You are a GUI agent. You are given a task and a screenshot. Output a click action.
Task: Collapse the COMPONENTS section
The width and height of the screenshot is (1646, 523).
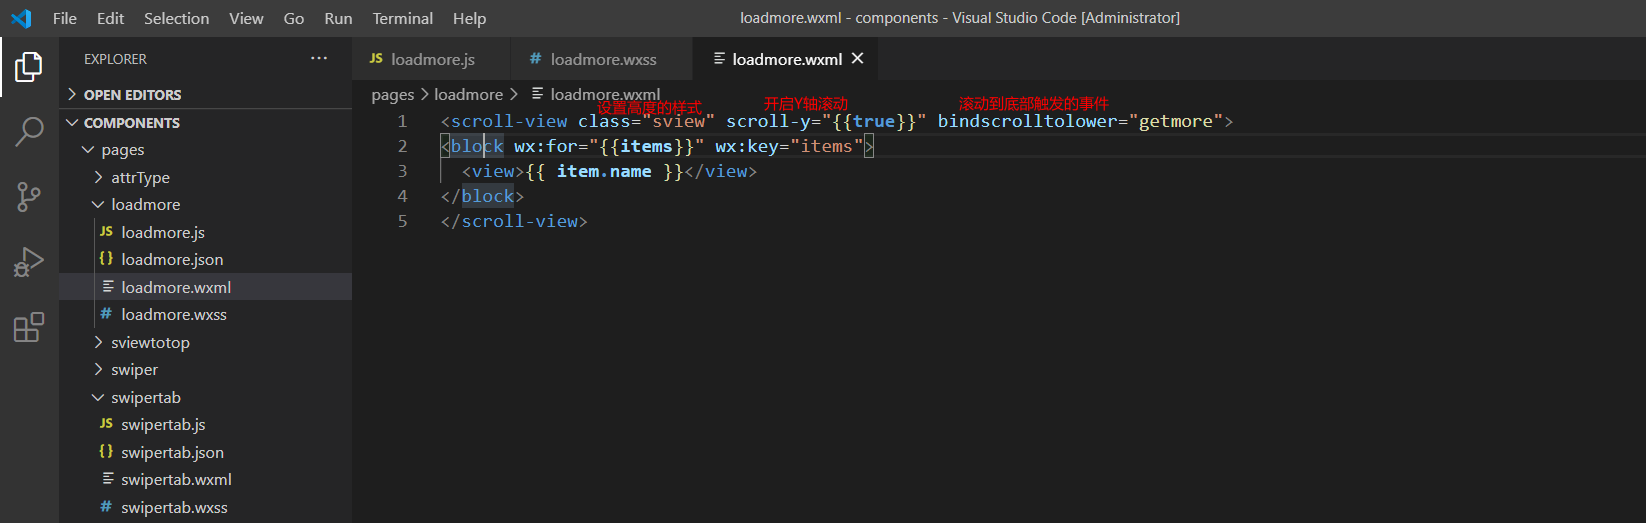pos(72,122)
